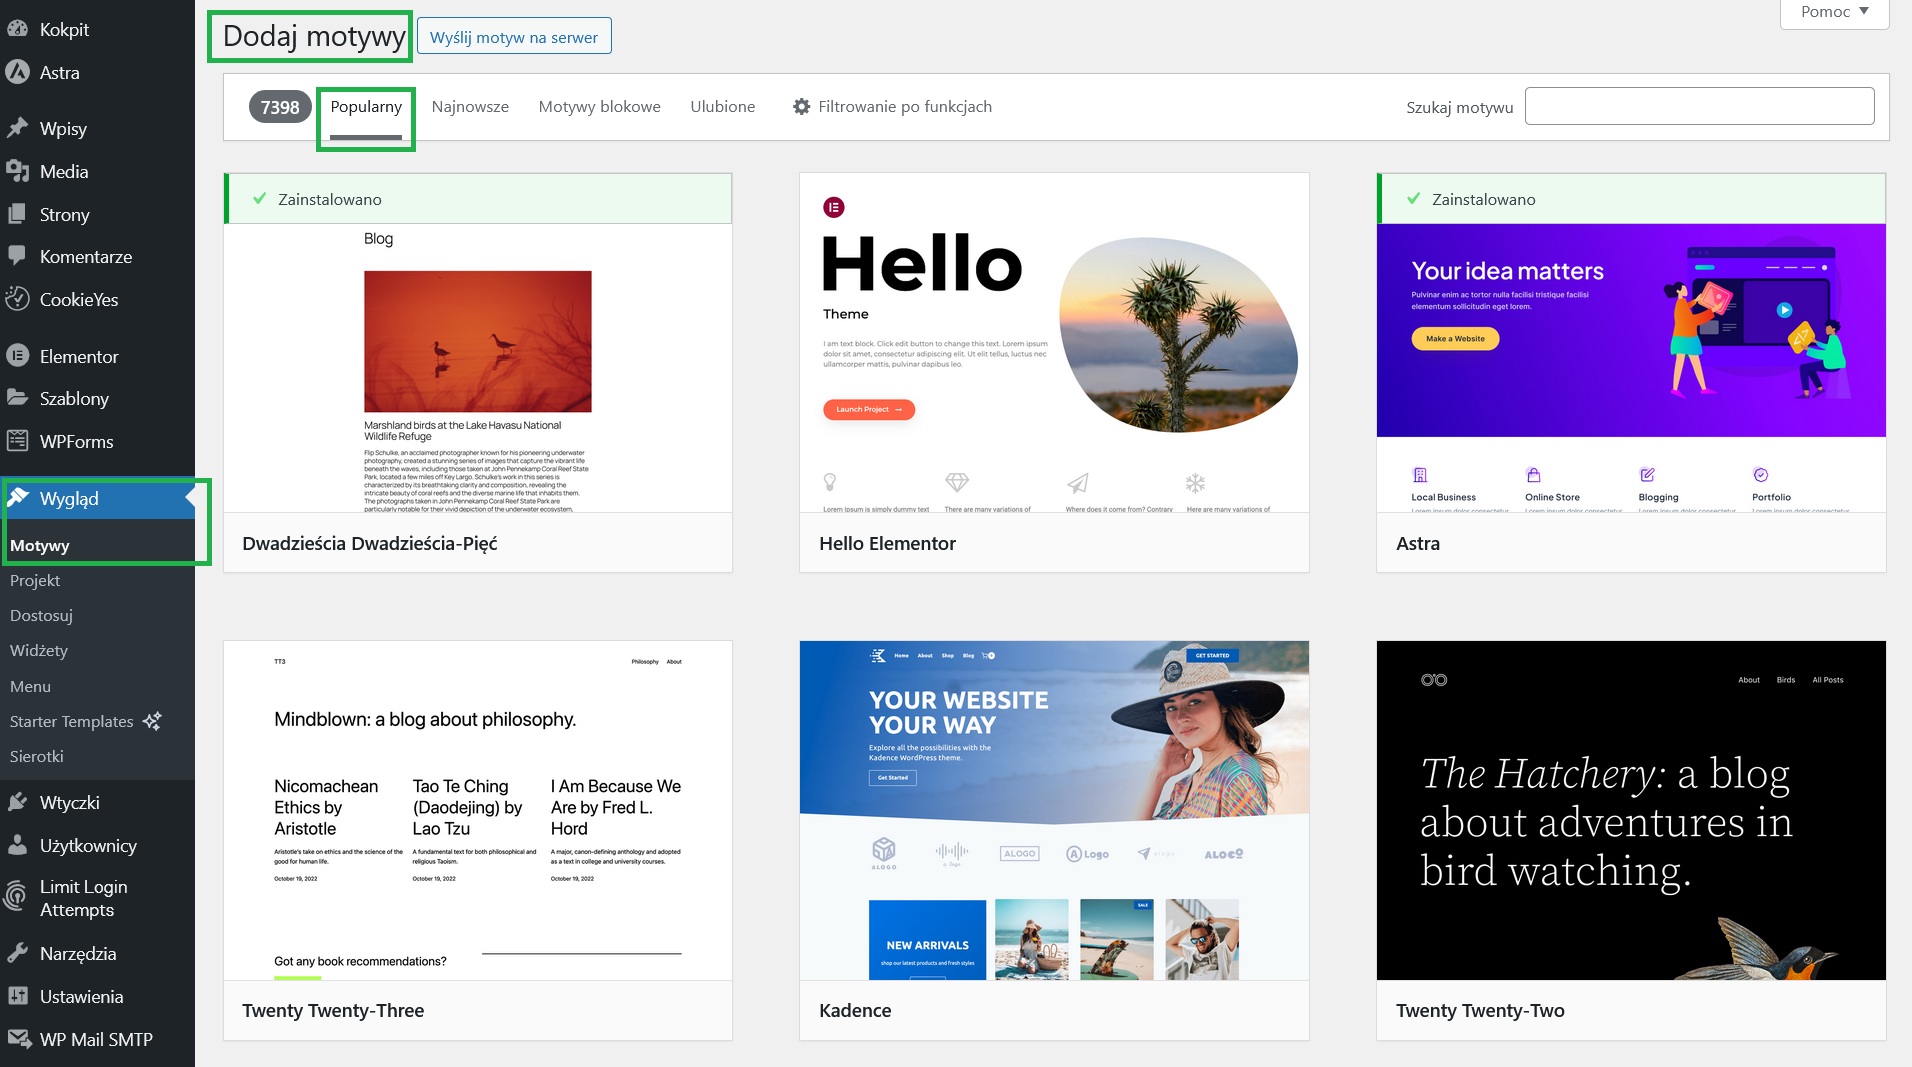Open Filtrowanie po funkcjach filter
Viewport: 1912px width, 1067px height.
892,107
